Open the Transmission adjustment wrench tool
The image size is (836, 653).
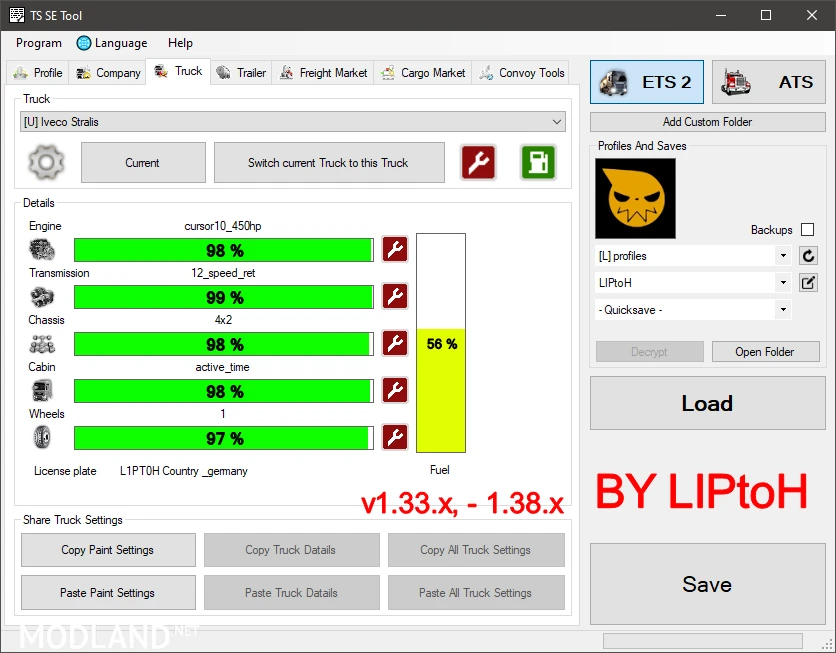coord(394,296)
